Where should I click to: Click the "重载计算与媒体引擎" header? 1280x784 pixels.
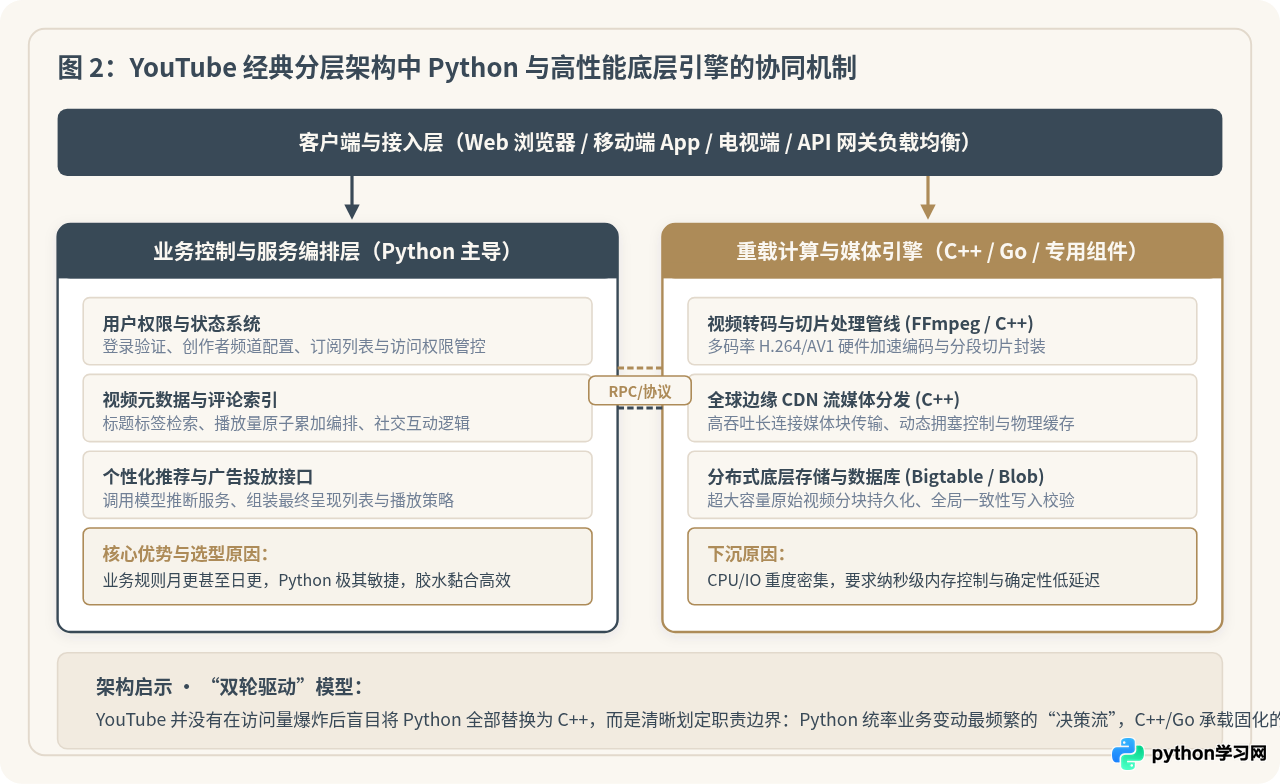click(942, 251)
